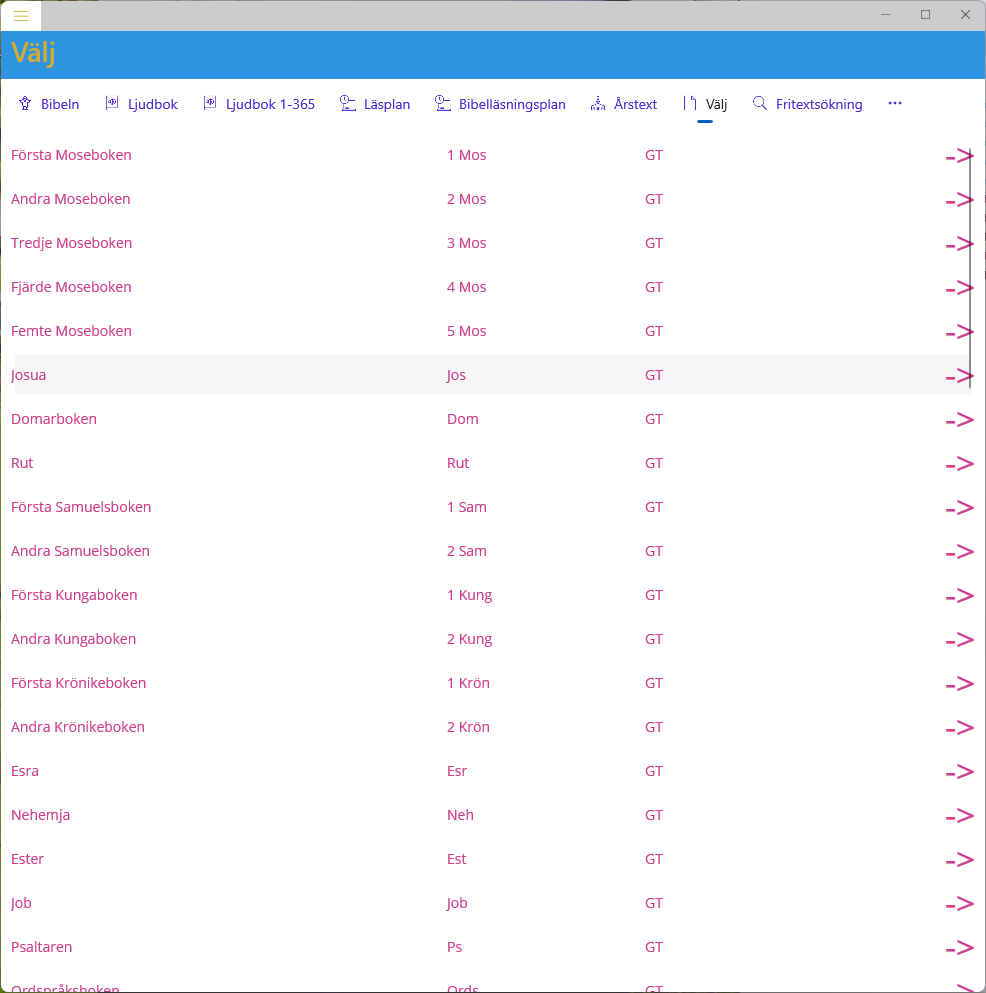Click arrow for Job row
Screen dimensions: 986x993
tap(959, 904)
